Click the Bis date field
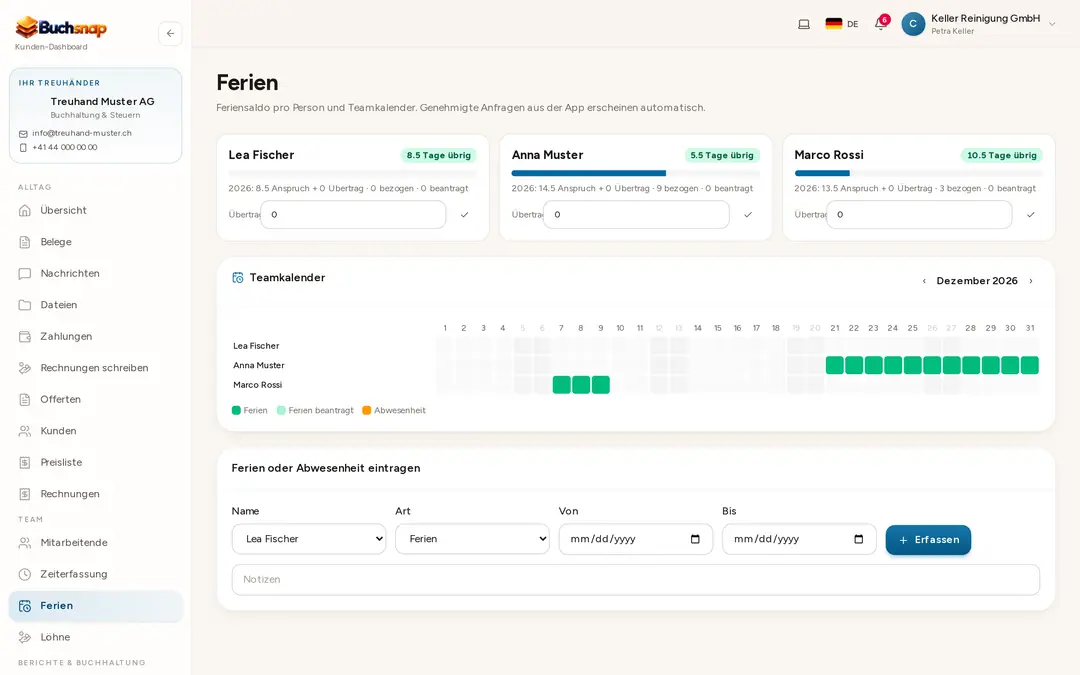The height and width of the screenshot is (675, 1080). click(799, 539)
